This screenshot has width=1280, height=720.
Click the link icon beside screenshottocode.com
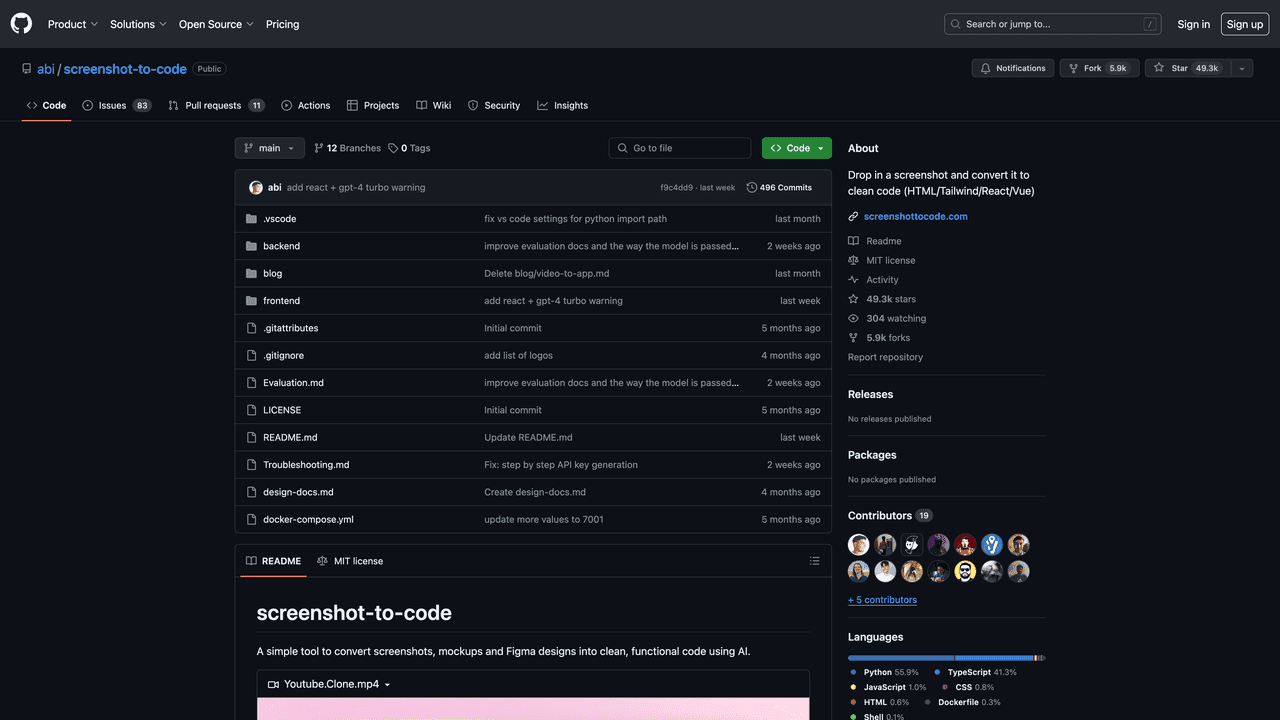coord(853,216)
